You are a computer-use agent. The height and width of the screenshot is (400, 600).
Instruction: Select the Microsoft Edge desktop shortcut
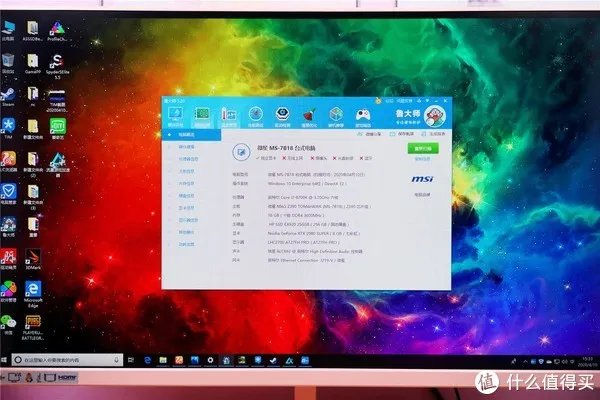click(x=32, y=291)
